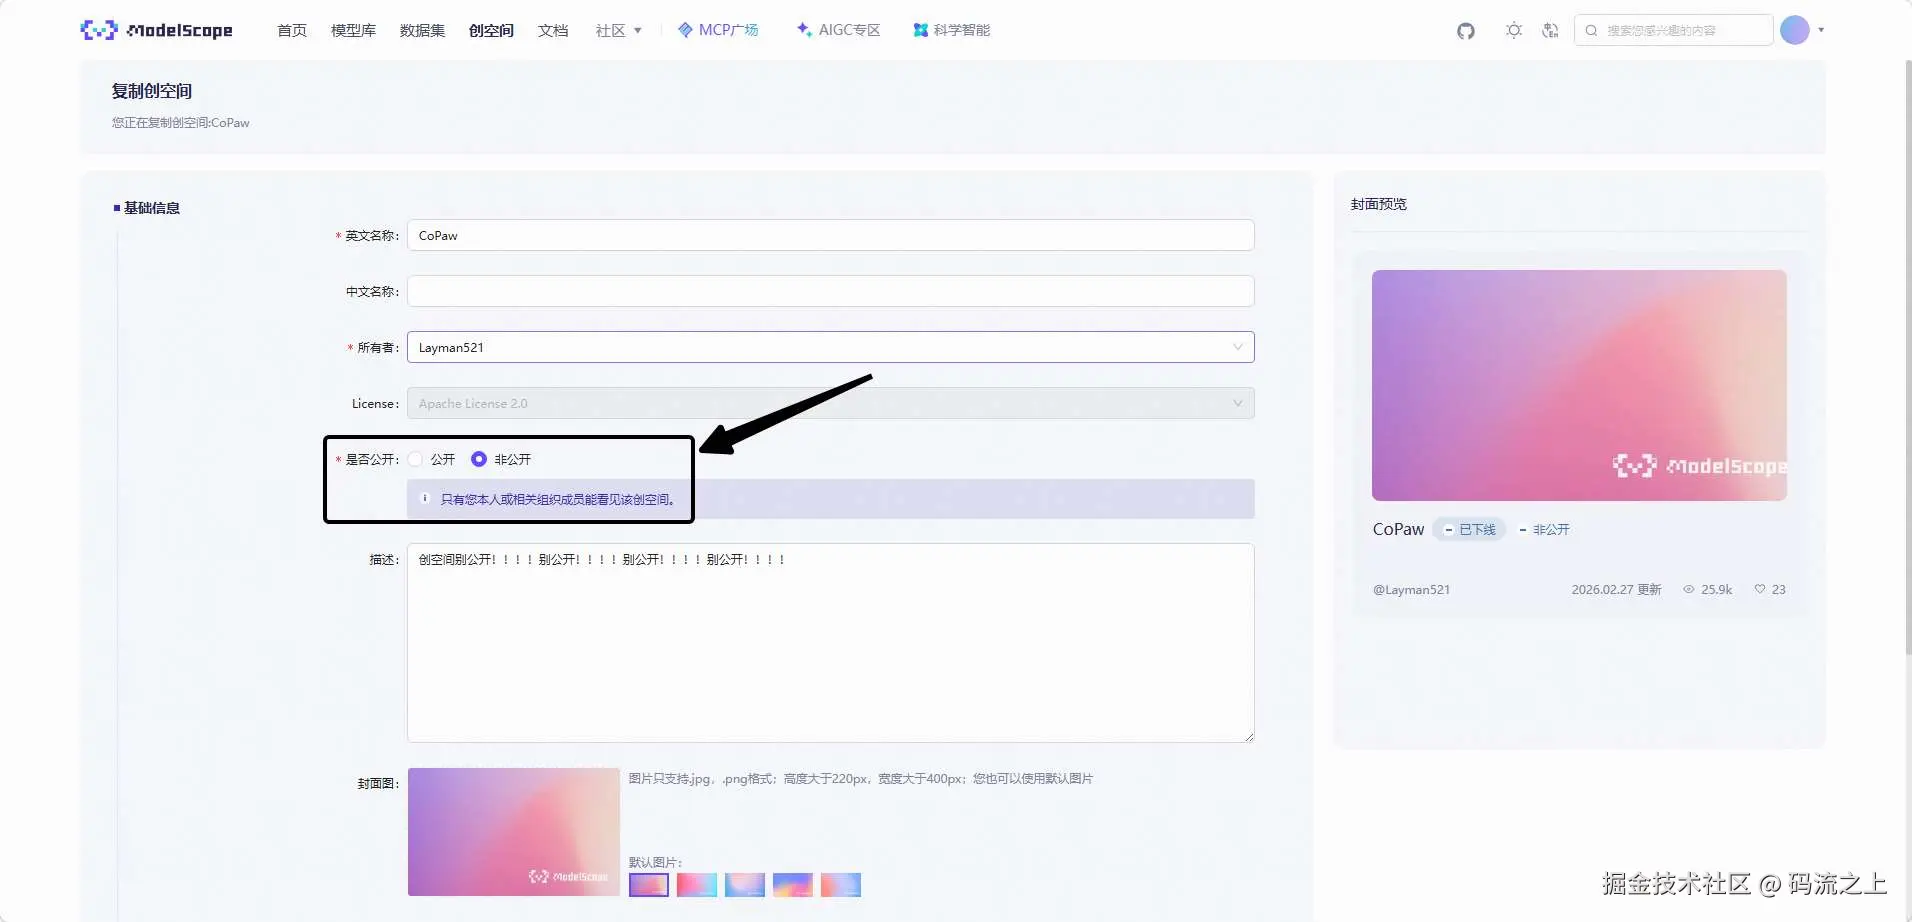Screen dimensions: 1912x922
Task: Click the user avatar circle
Action: tap(1795, 30)
